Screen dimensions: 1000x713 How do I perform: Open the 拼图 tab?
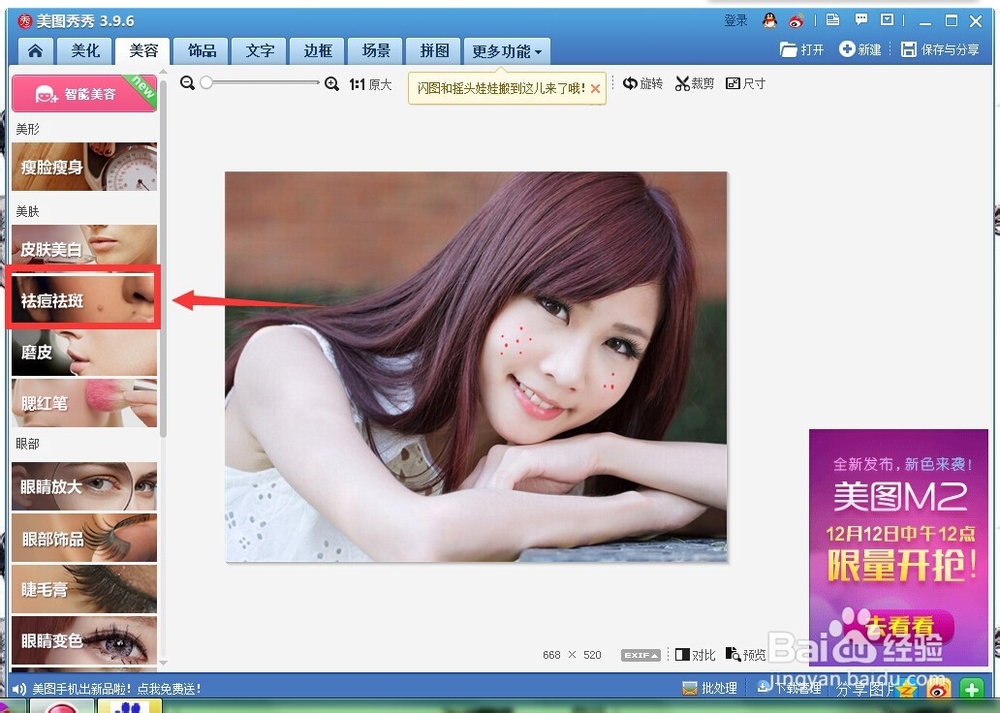pos(434,51)
